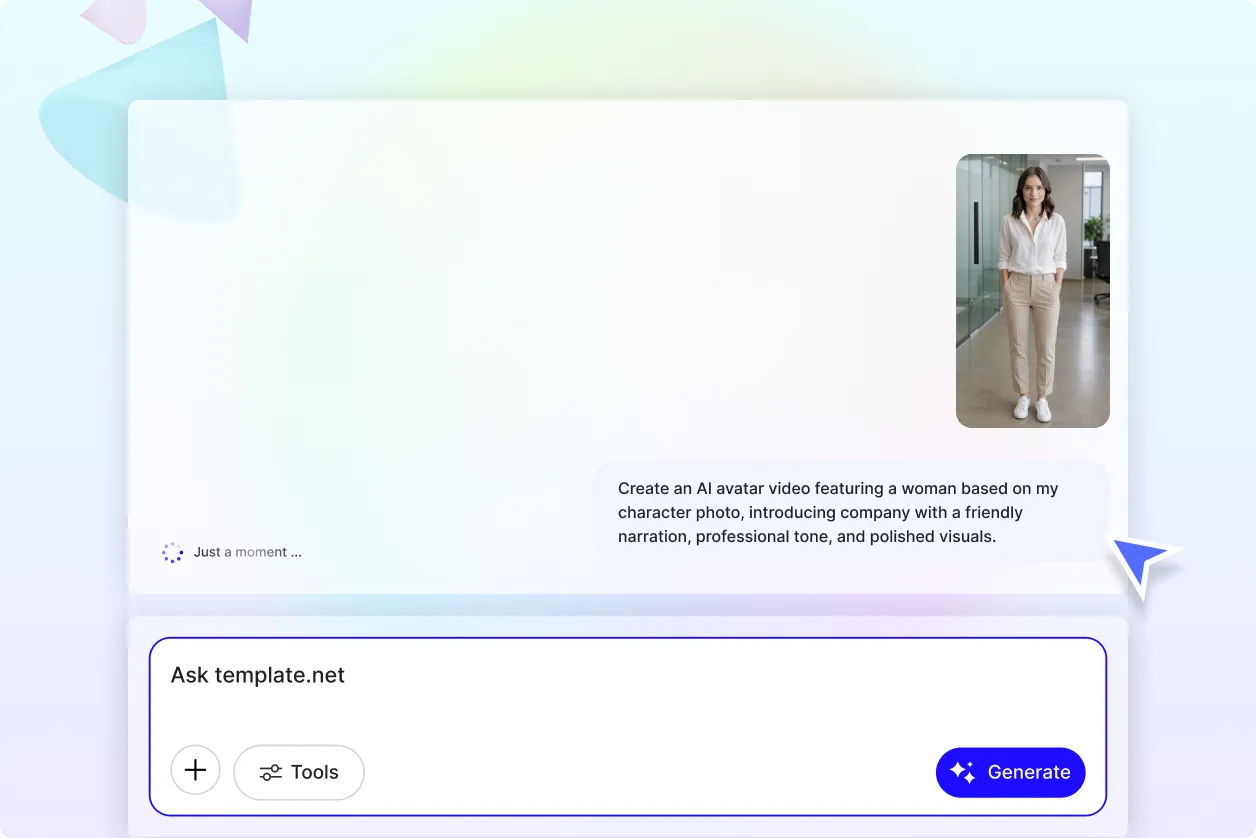Click the plus attachment button
Viewport: 1256px width, 838px height.
click(196, 771)
